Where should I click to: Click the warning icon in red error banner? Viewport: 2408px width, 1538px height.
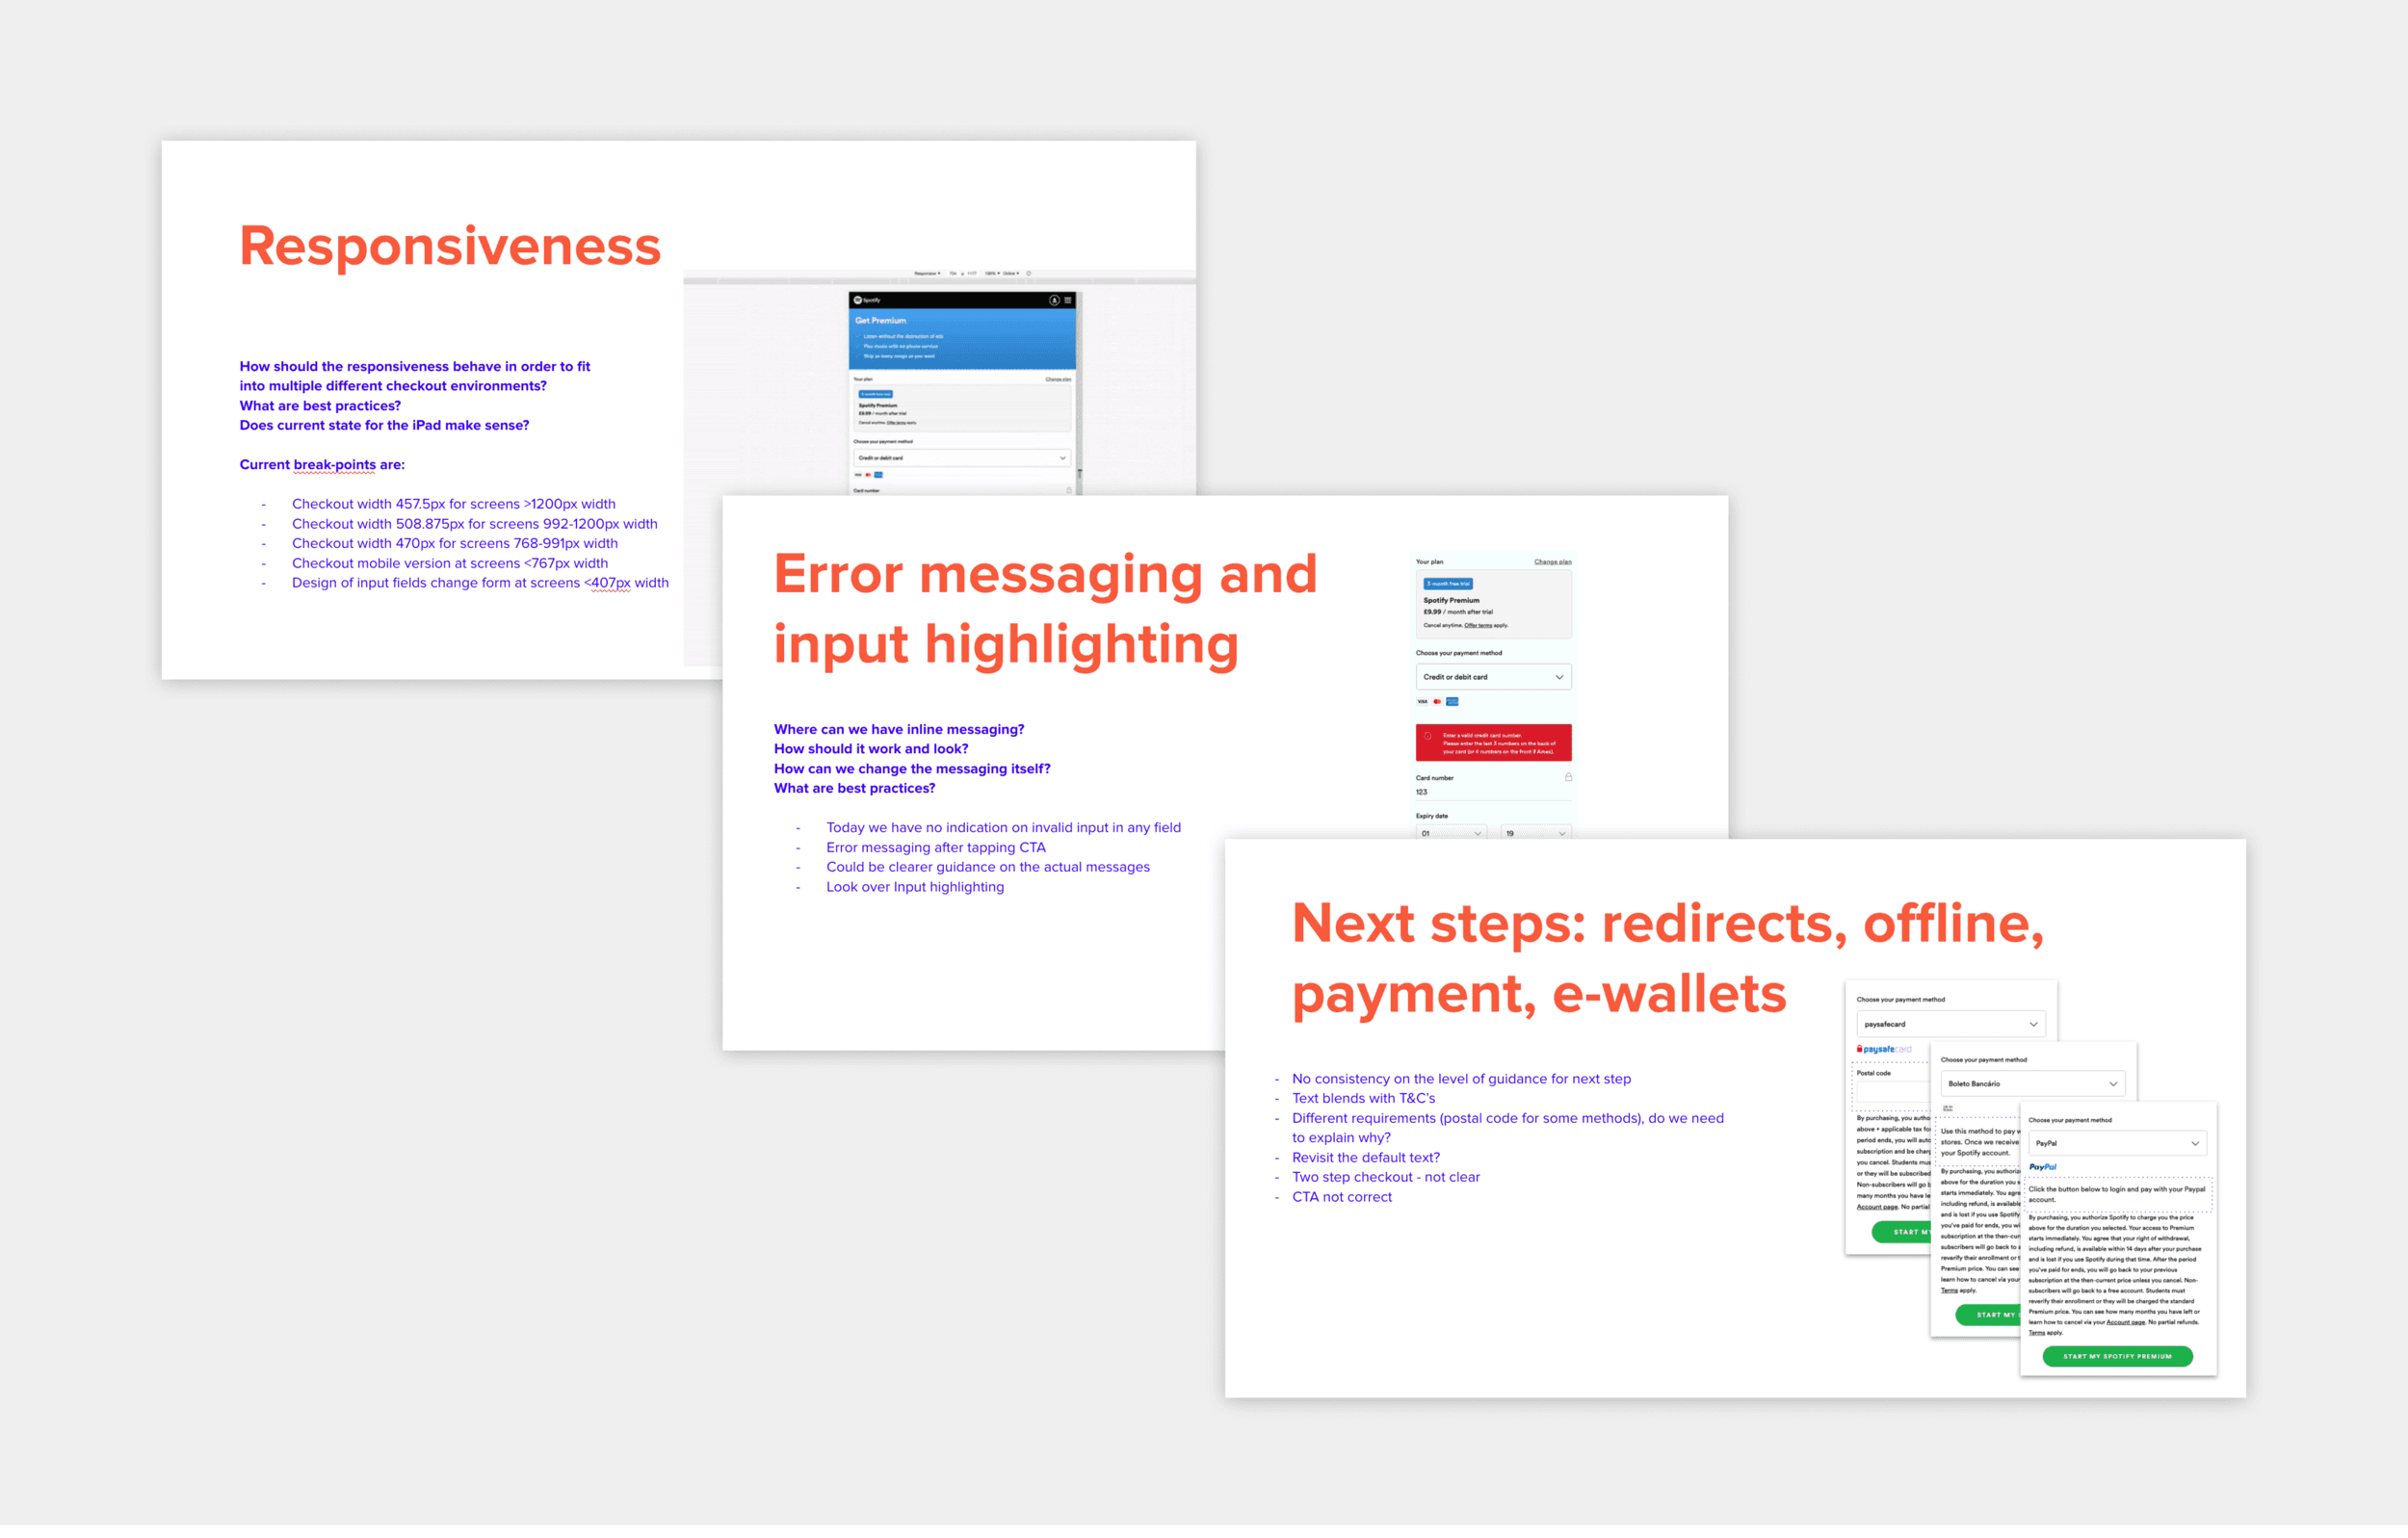pyautogui.click(x=1428, y=736)
